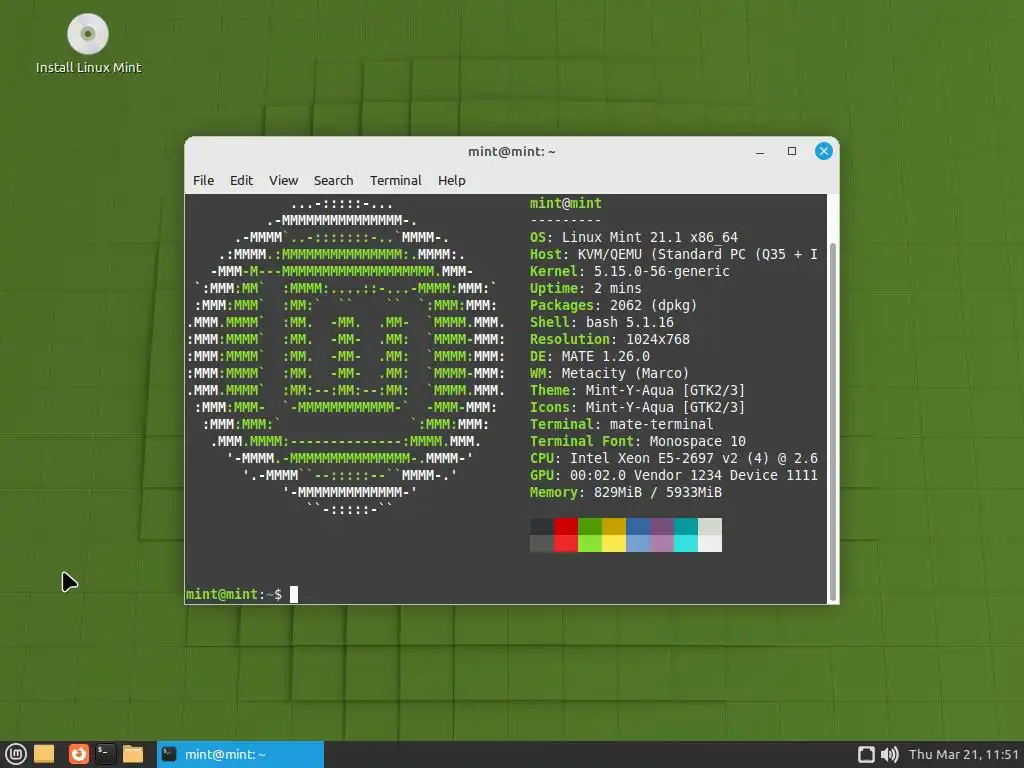Click the text 'OS: Linux Mint 21.1 x86_64'
Screen dimensions: 1024x768
[x=633, y=237]
